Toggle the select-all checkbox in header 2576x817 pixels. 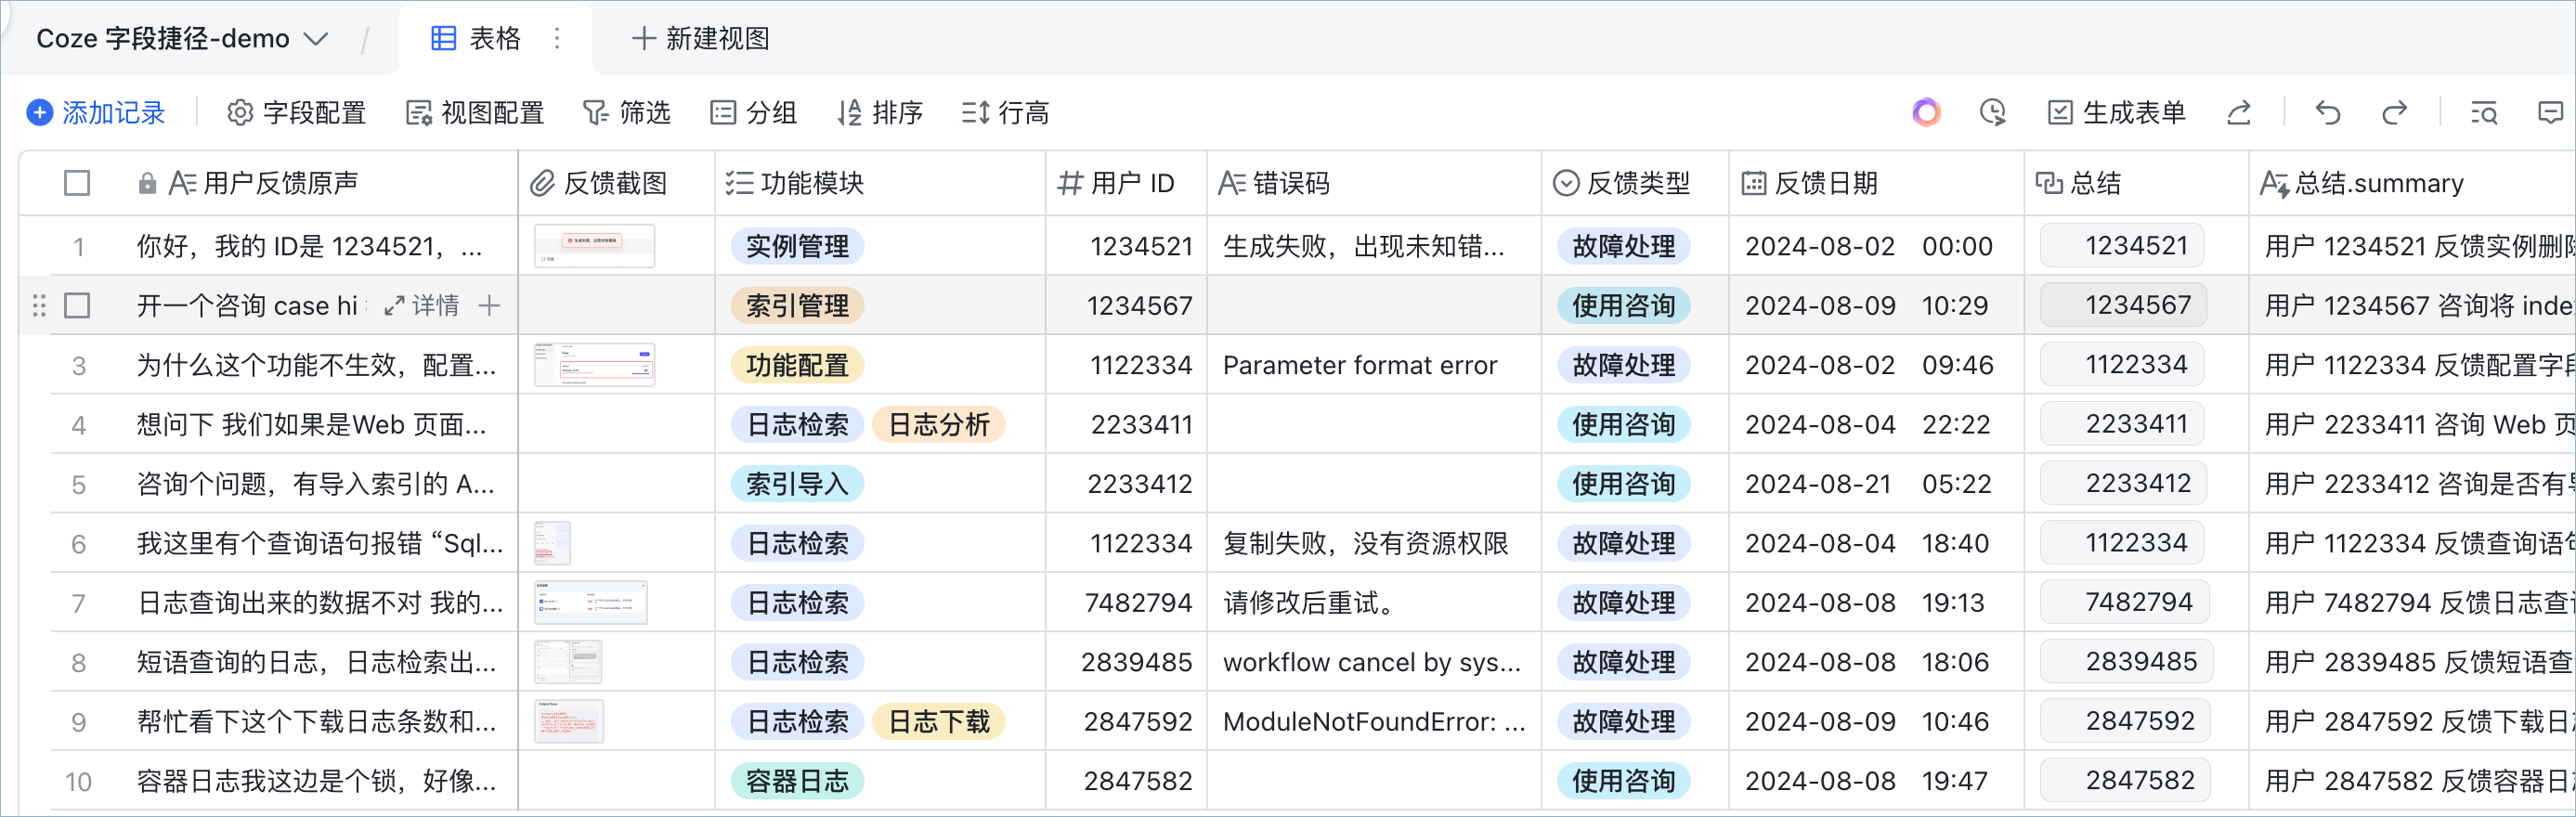pyautogui.click(x=77, y=183)
